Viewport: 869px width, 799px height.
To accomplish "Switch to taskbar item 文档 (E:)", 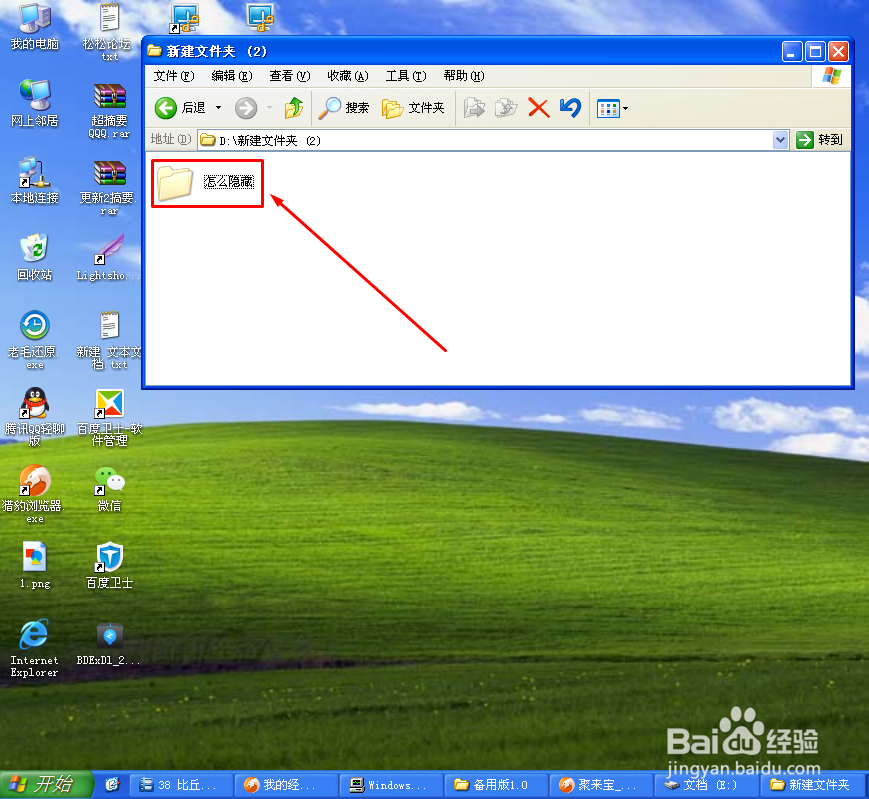I will coord(706,785).
